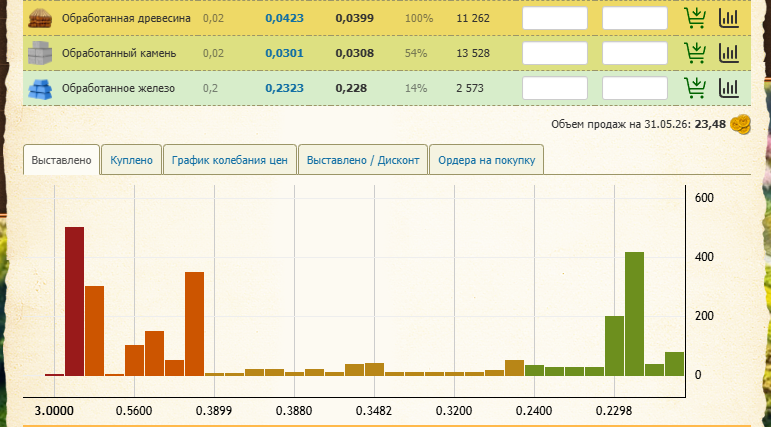Image resolution: width=771 pixels, height=427 pixels.
Task: Click the quantity value 13 528
Action: click(473, 53)
